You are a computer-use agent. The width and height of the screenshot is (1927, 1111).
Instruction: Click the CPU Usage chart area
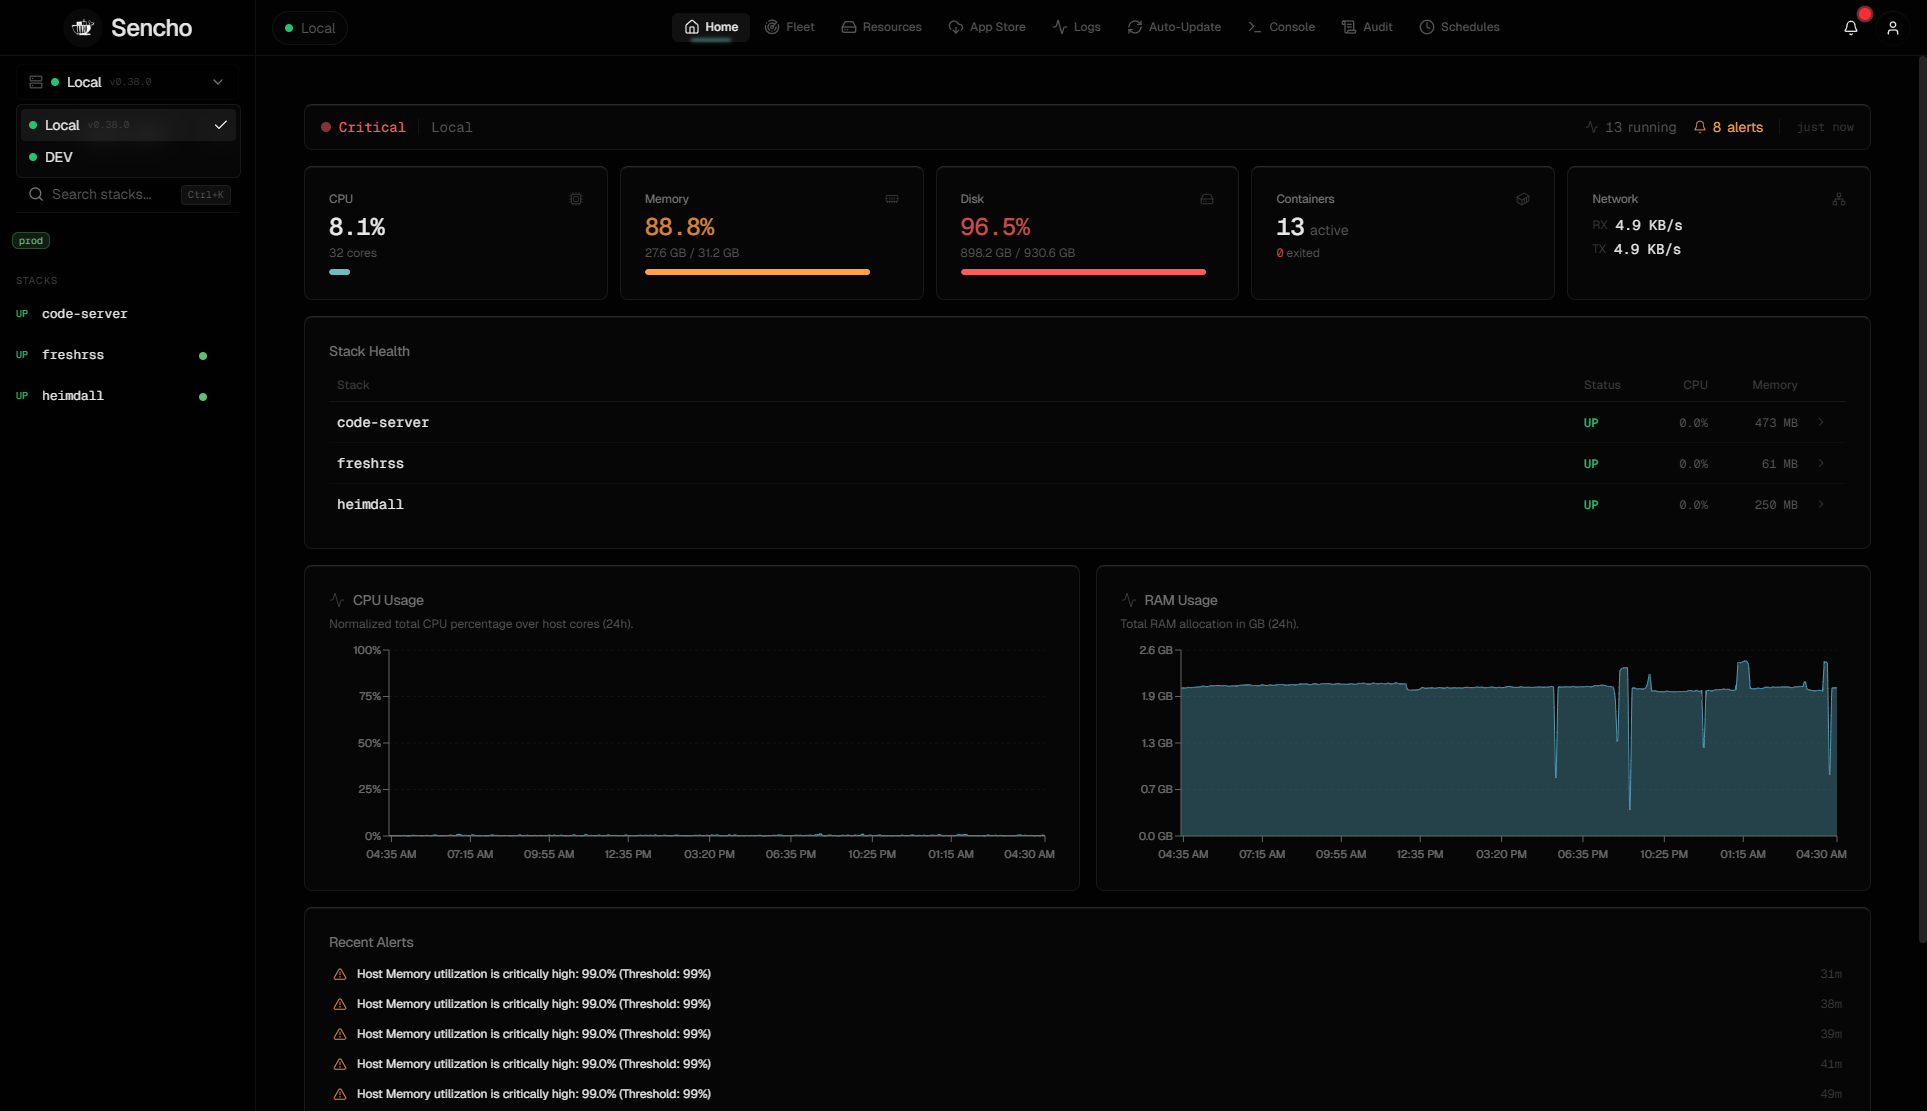[x=717, y=743]
